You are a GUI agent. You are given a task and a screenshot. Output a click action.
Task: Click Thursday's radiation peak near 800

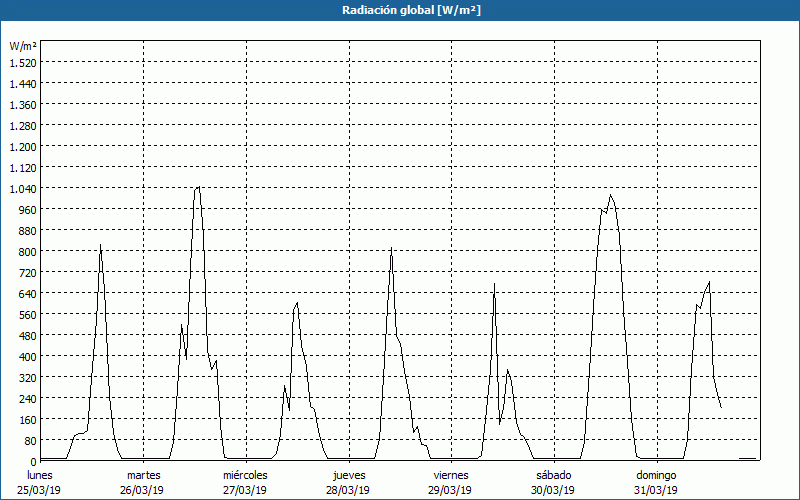[391, 248]
